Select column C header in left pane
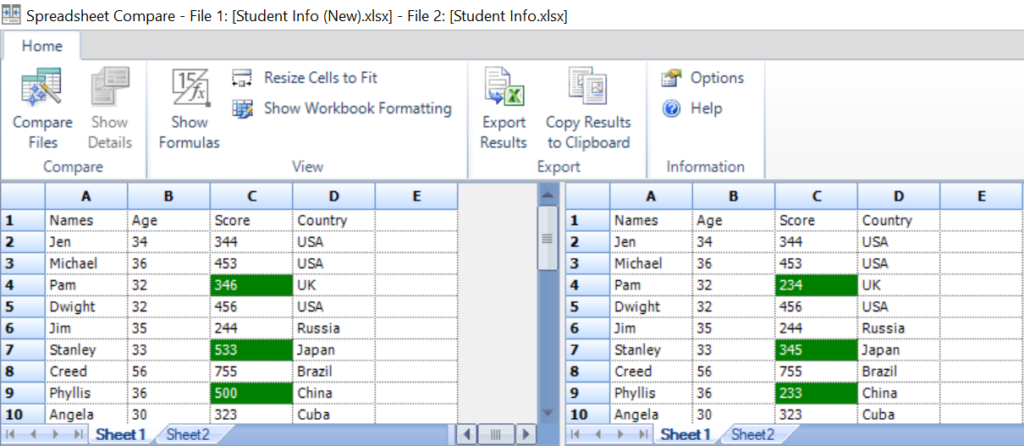The image size is (1024, 446). (251, 197)
